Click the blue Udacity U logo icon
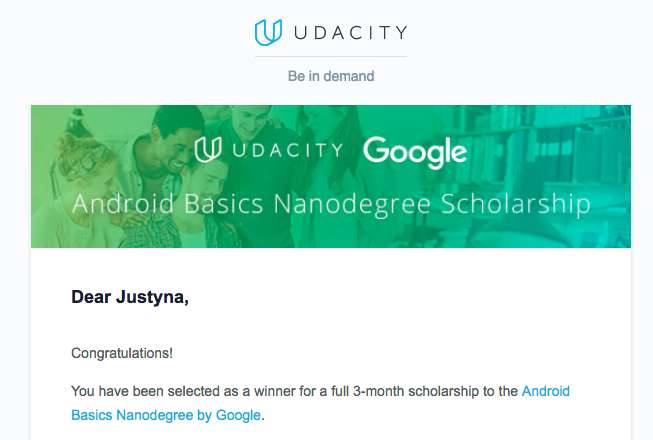This screenshot has width=653, height=440. [x=268, y=32]
